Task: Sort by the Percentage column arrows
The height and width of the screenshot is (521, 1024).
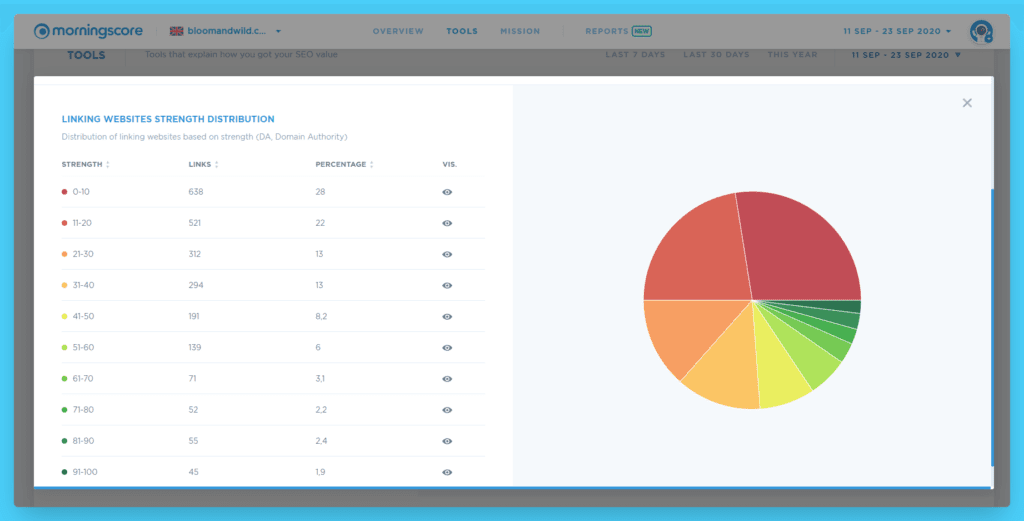Action: [x=372, y=165]
